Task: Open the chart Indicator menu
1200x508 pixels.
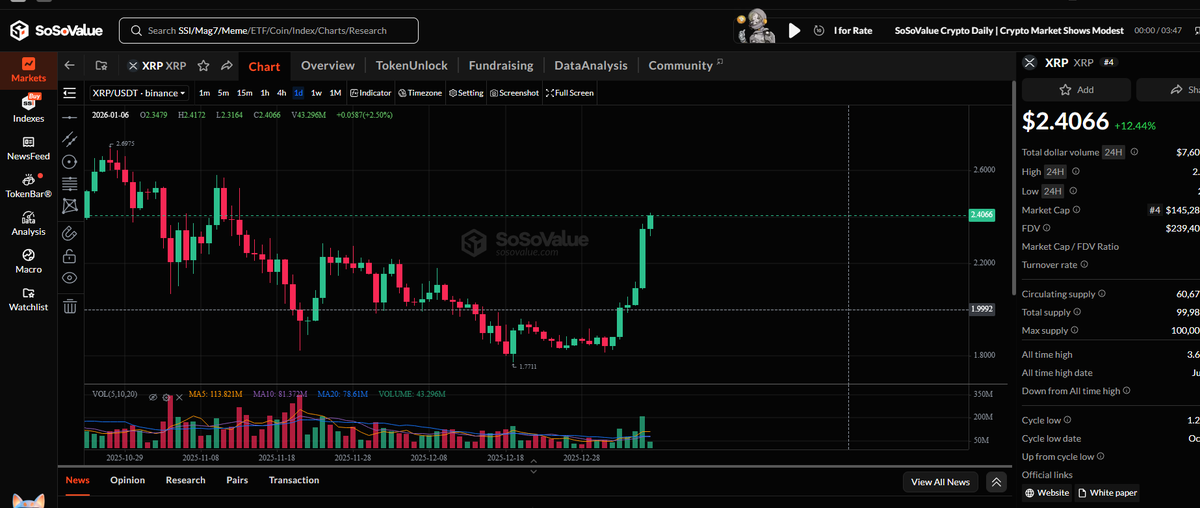Action: [x=371, y=93]
